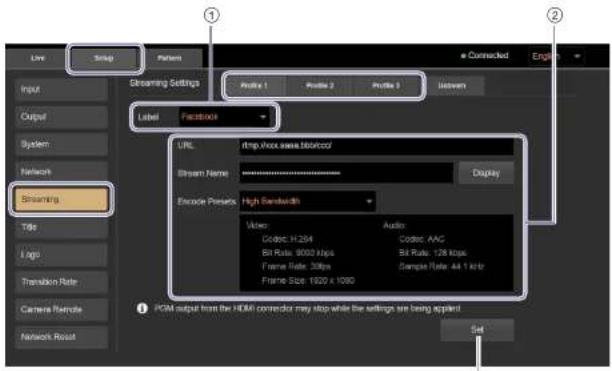
Task: Open Transition Rate settings
Action: pos(61,282)
